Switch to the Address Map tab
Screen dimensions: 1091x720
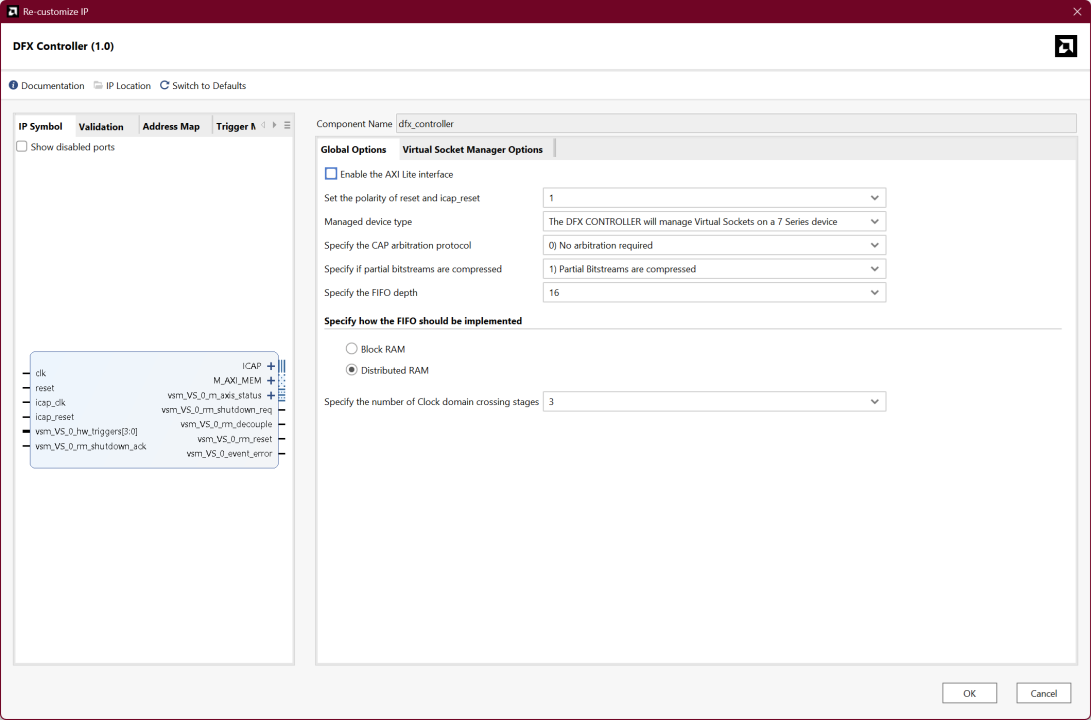(171, 126)
